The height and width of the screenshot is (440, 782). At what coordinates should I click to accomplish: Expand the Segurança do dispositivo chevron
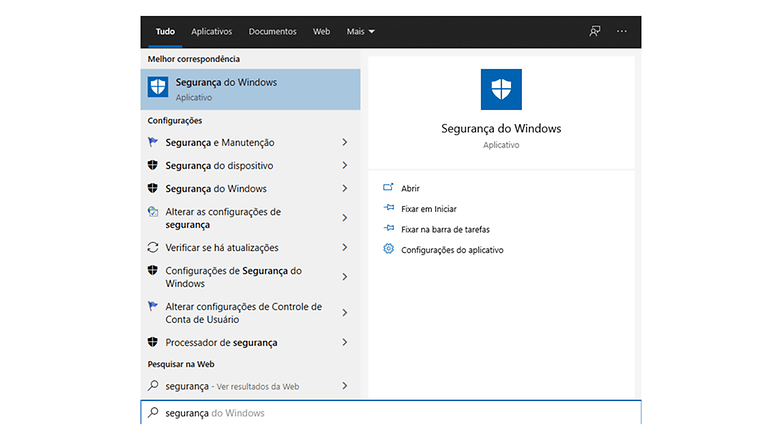point(345,165)
